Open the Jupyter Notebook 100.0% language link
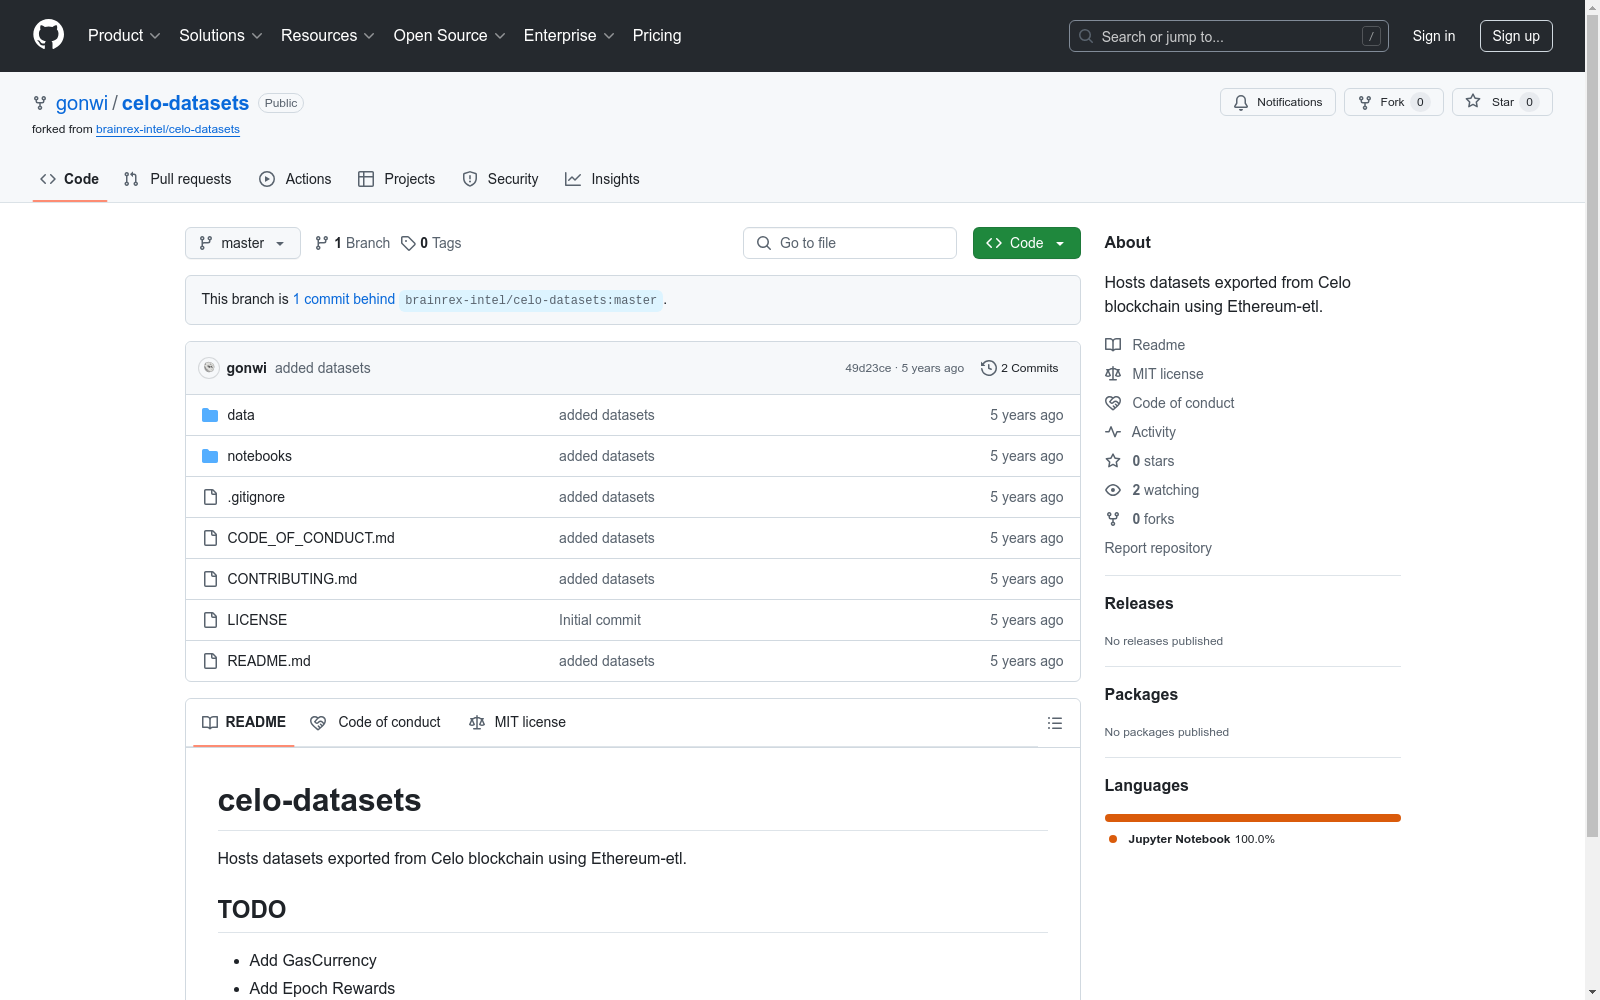 click(x=1192, y=839)
